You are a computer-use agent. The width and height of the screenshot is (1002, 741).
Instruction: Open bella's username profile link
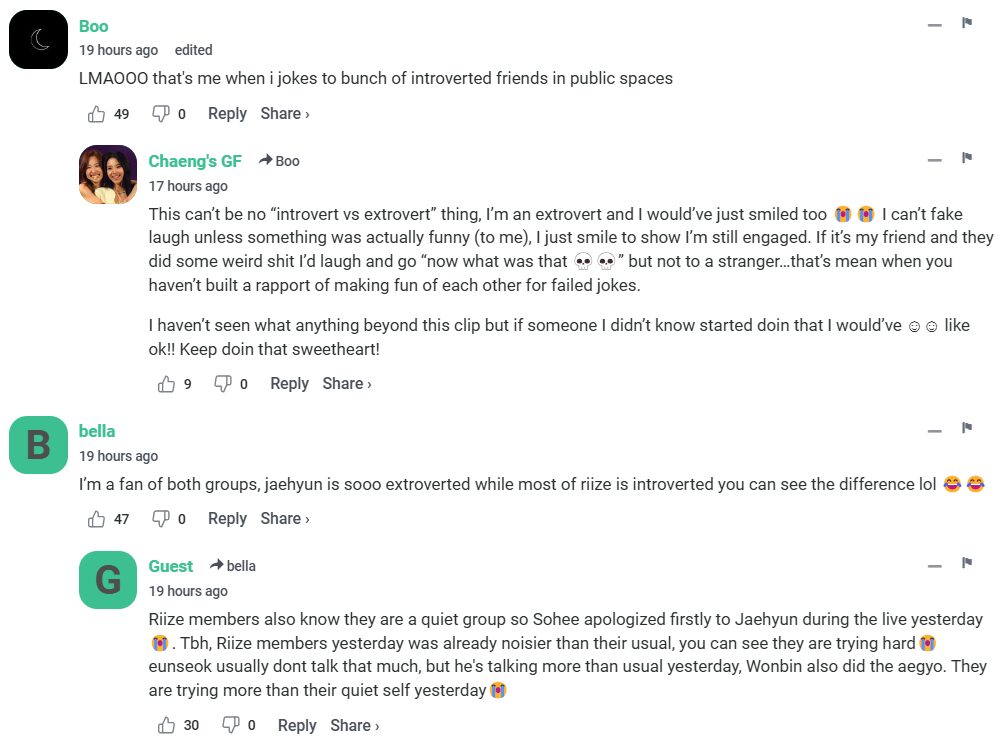pyautogui.click(x=97, y=431)
